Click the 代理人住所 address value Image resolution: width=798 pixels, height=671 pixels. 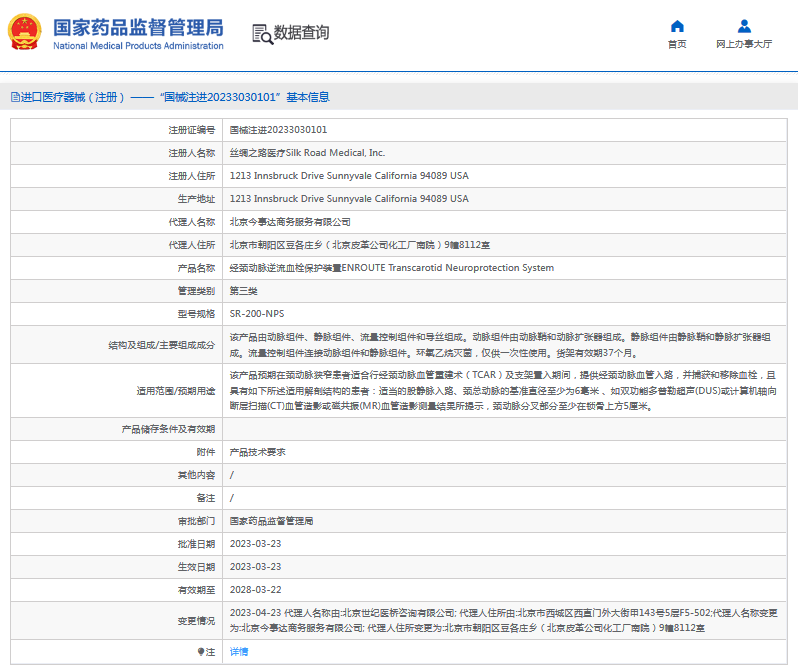[x=360, y=245]
